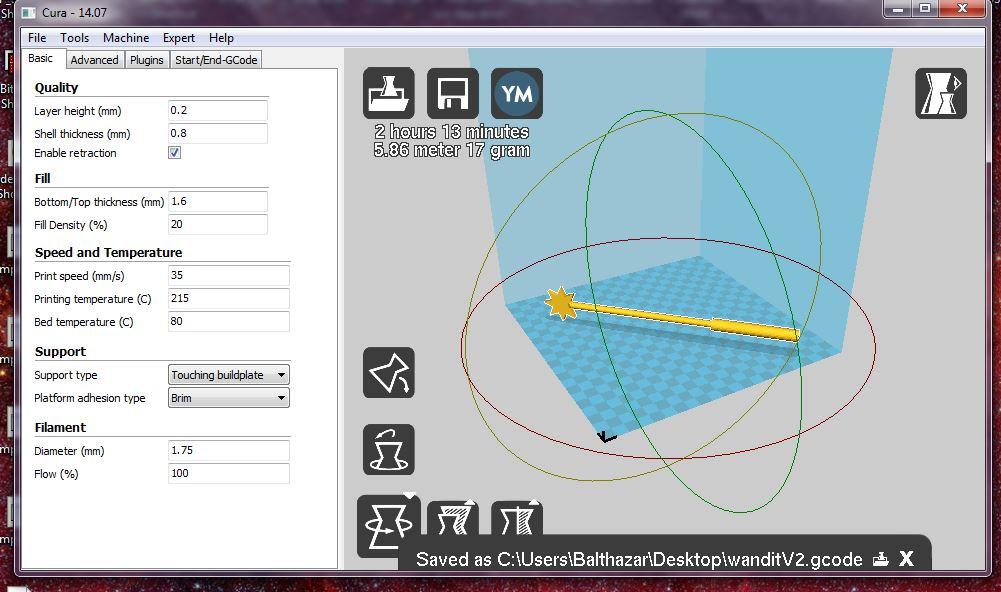
Task: Close the Cura window
Action: (962, 9)
